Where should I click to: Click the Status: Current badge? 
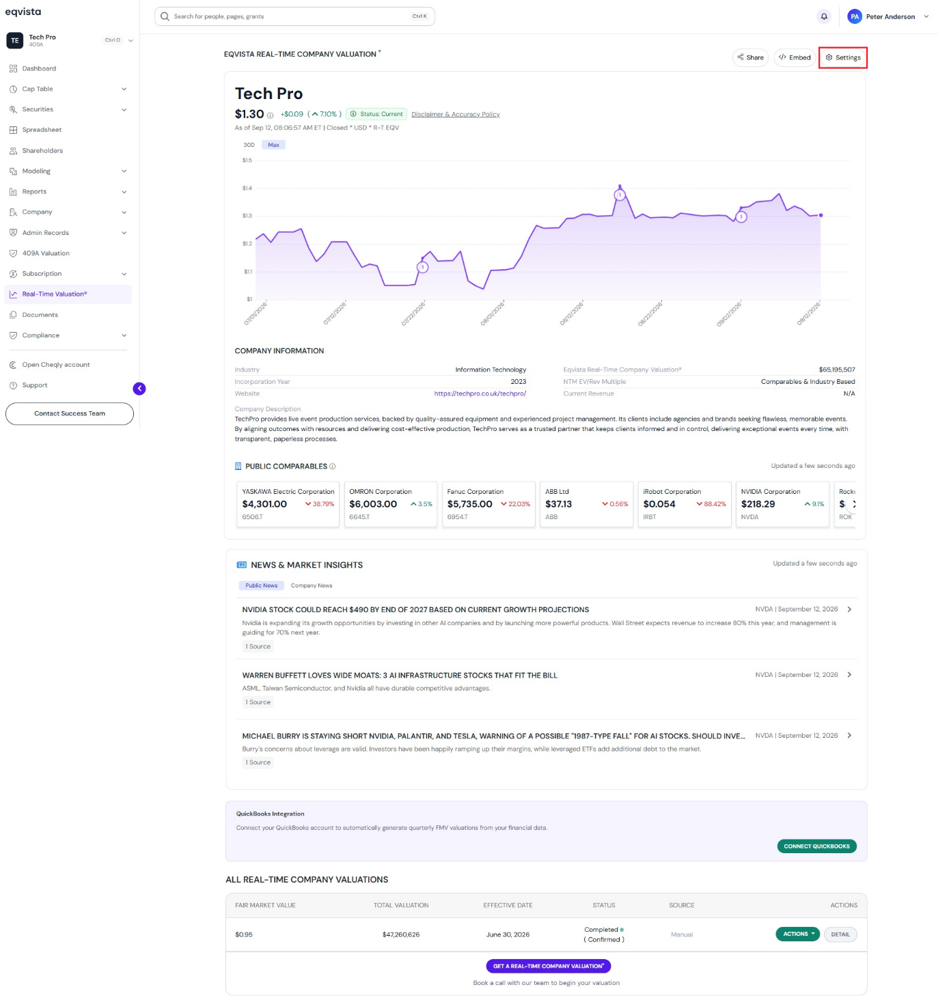click(376, 115)
